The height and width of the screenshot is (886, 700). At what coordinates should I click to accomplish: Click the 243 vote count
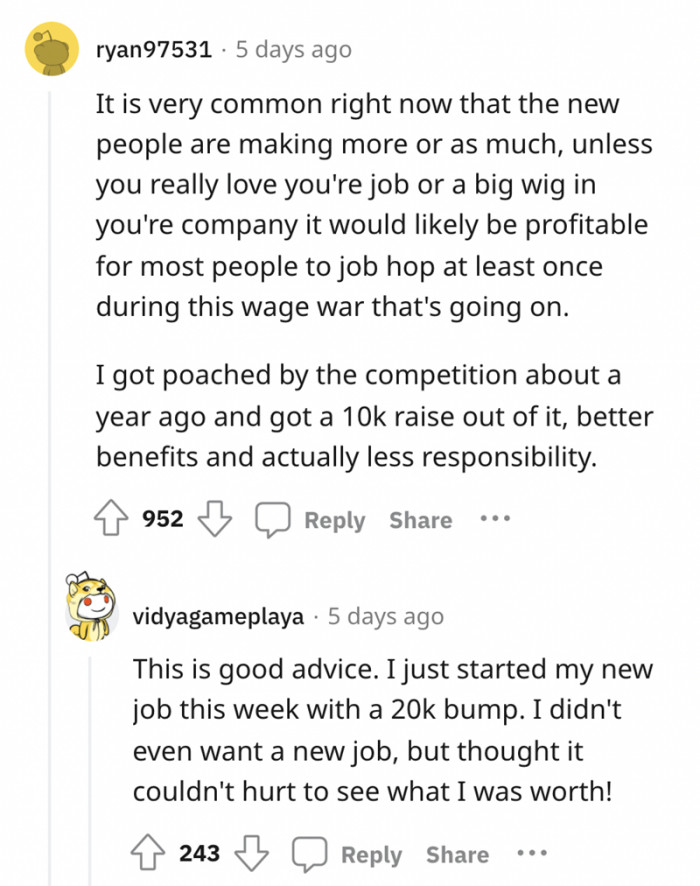199,853
